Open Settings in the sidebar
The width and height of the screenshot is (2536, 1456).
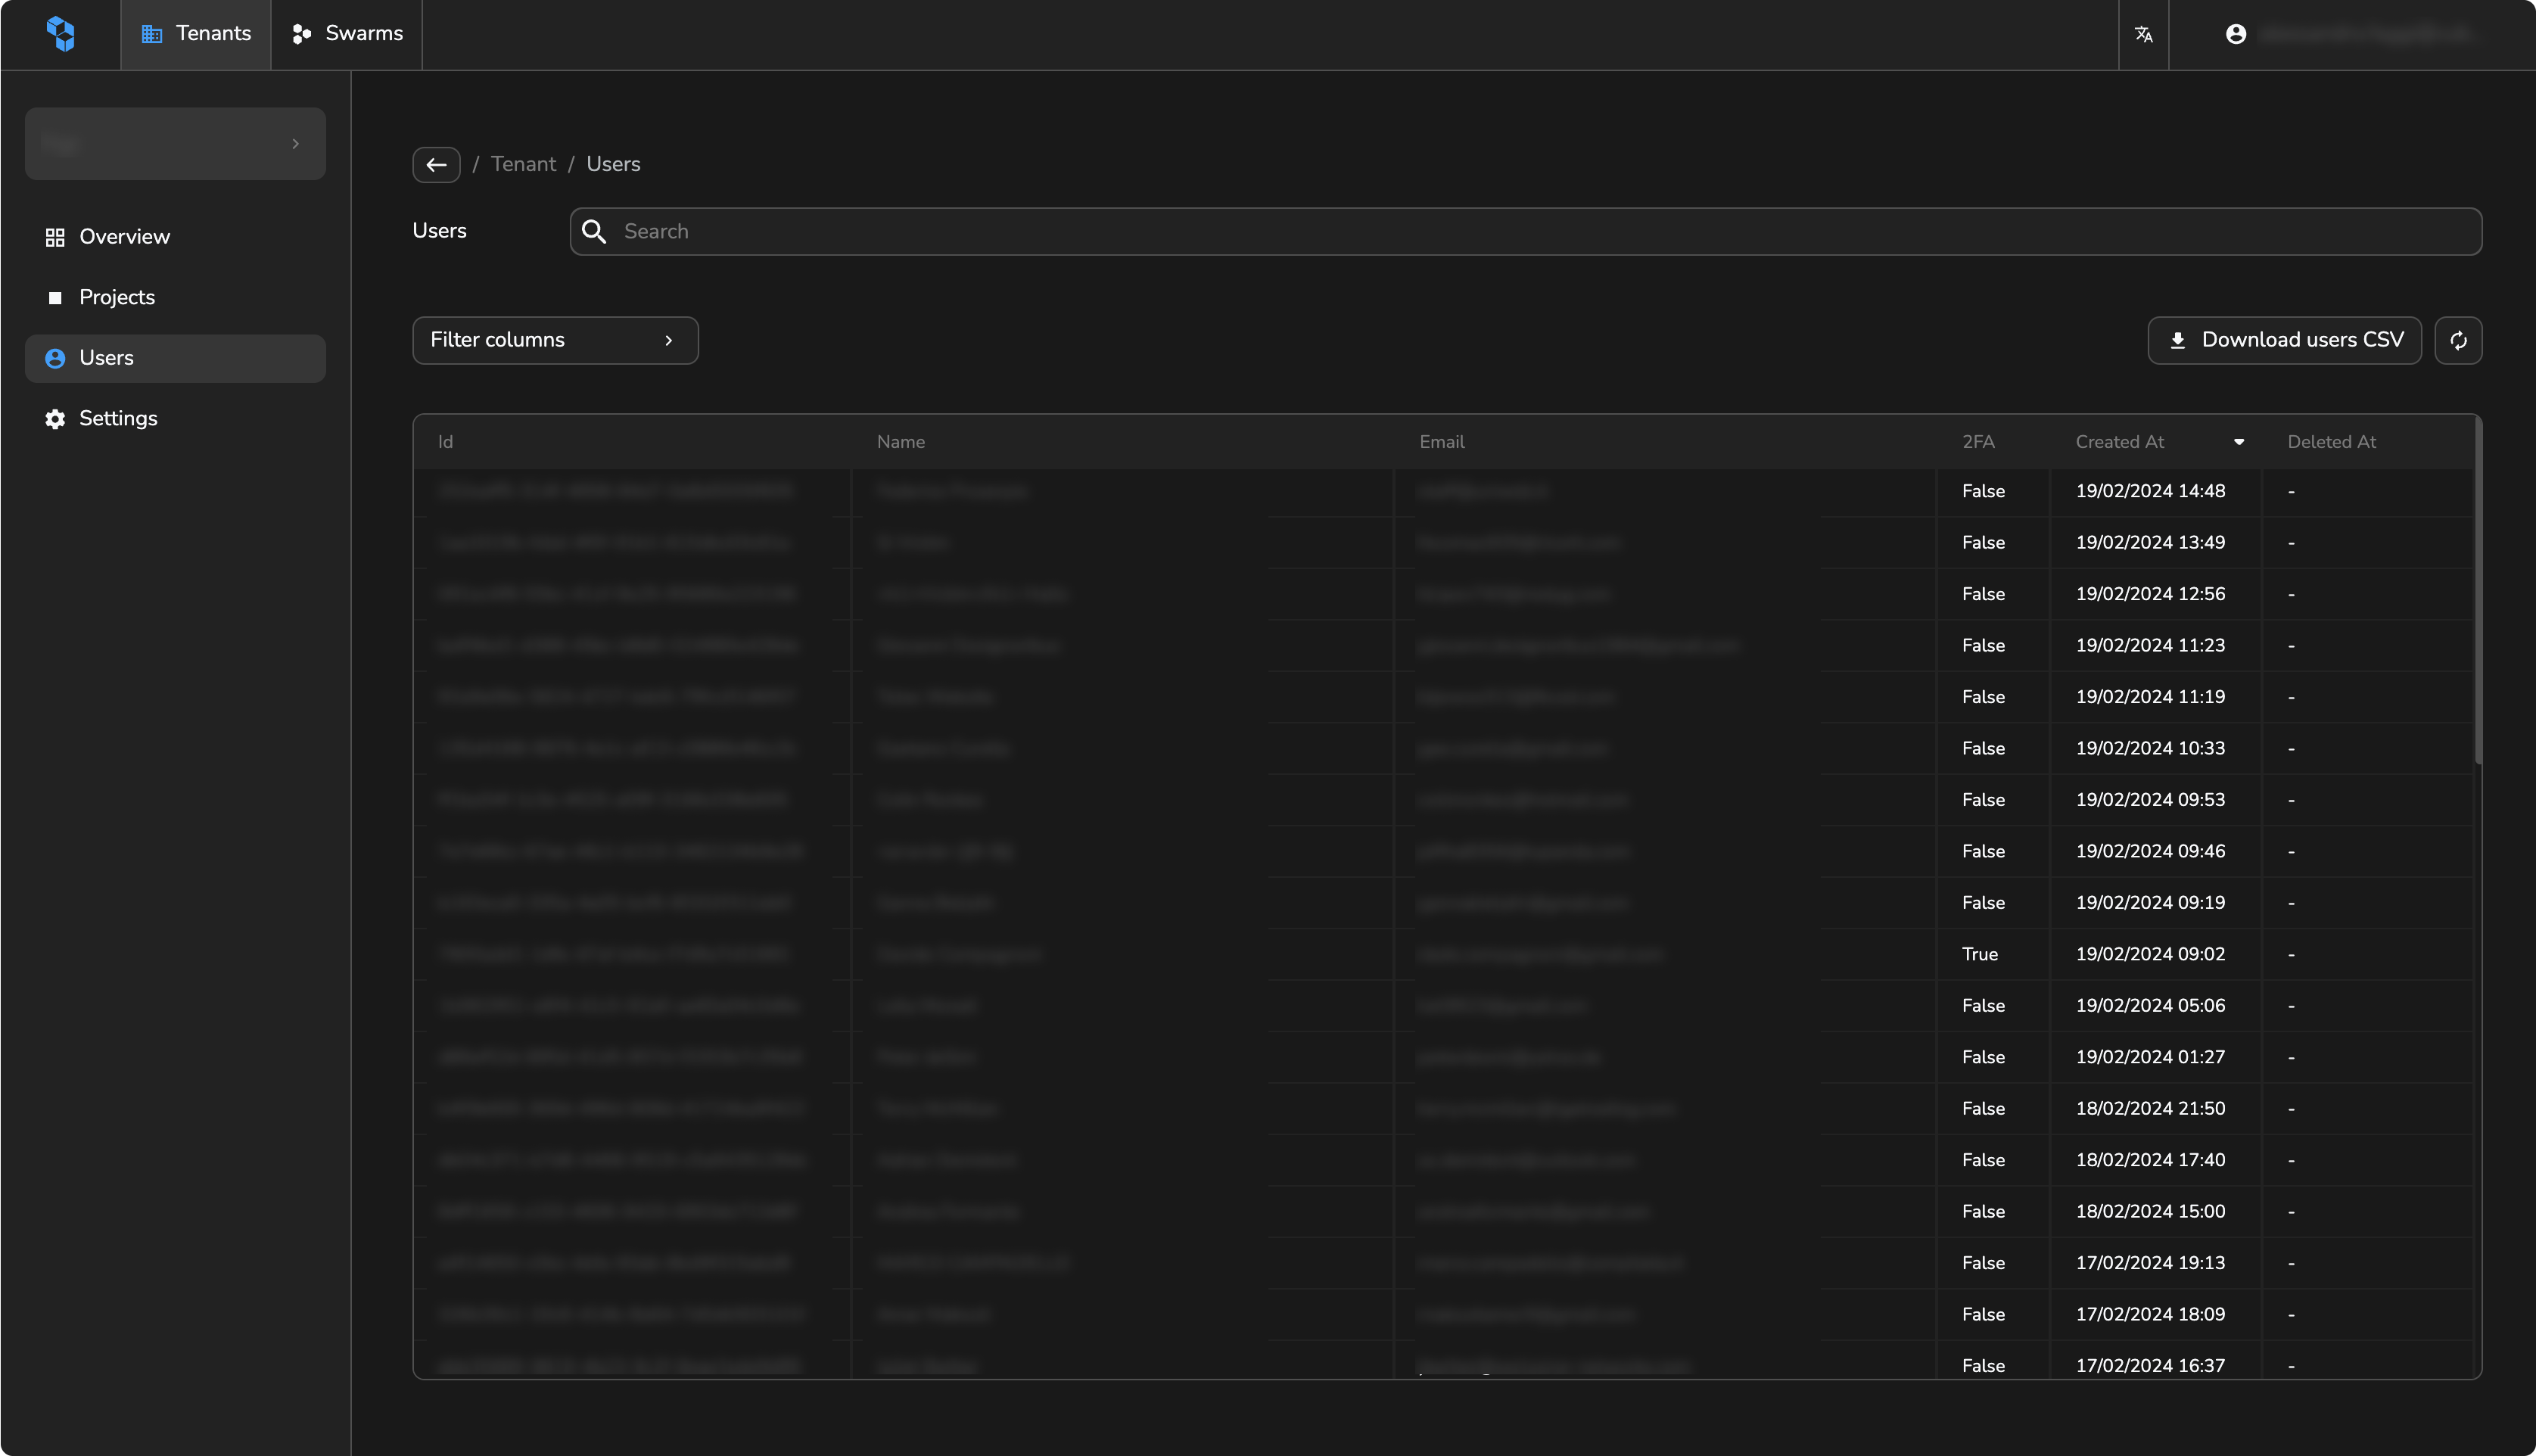(x=175, y=418)
